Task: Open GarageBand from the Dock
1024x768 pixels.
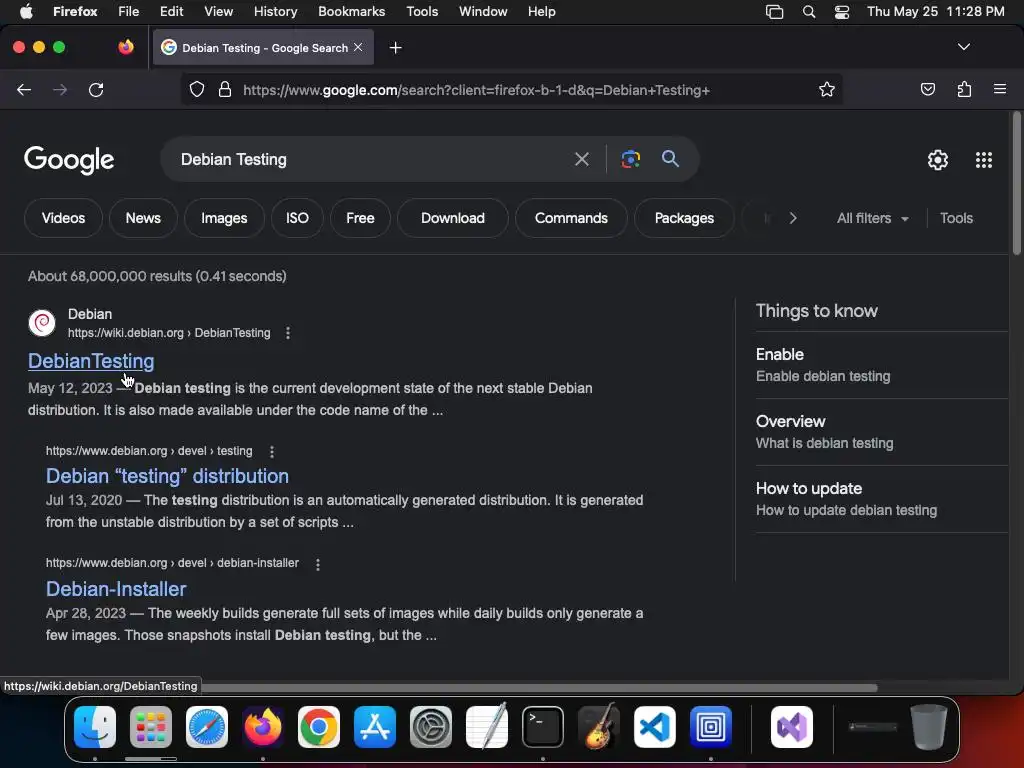Action: 599,727
